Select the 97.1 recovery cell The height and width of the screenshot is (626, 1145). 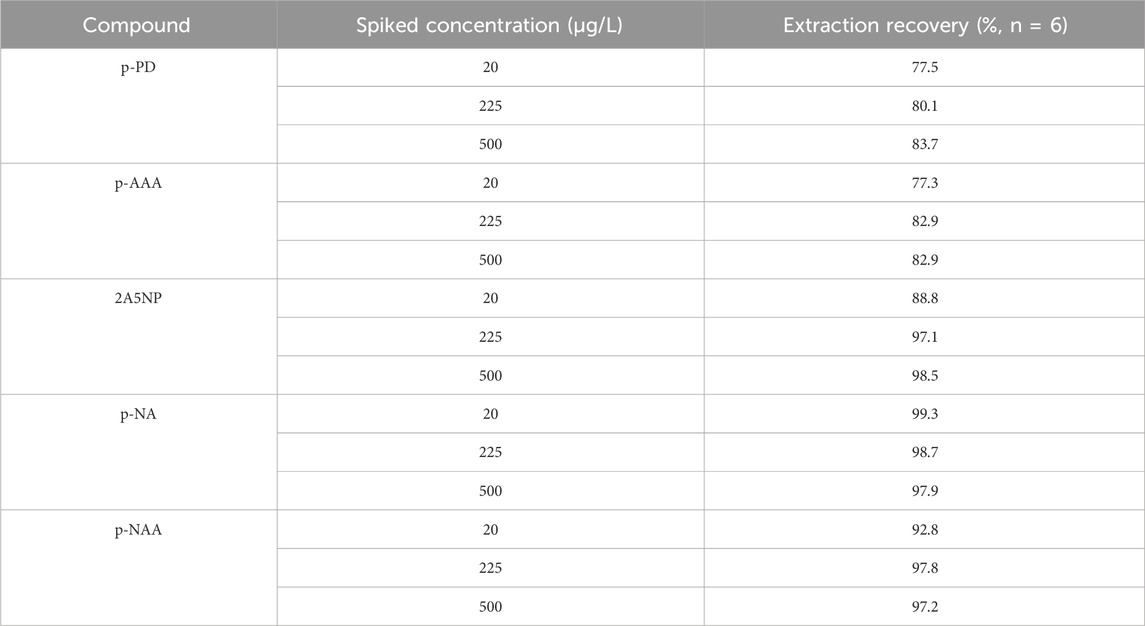pyautogui.click(x=924, y=337)
